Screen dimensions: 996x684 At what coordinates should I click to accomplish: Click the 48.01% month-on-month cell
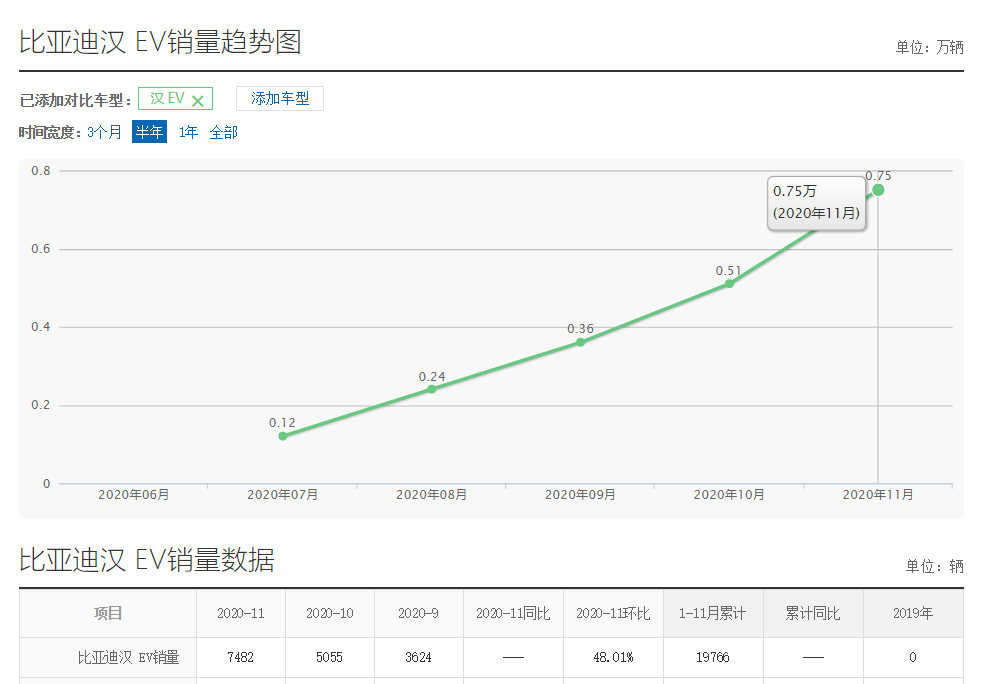[613, 657]
